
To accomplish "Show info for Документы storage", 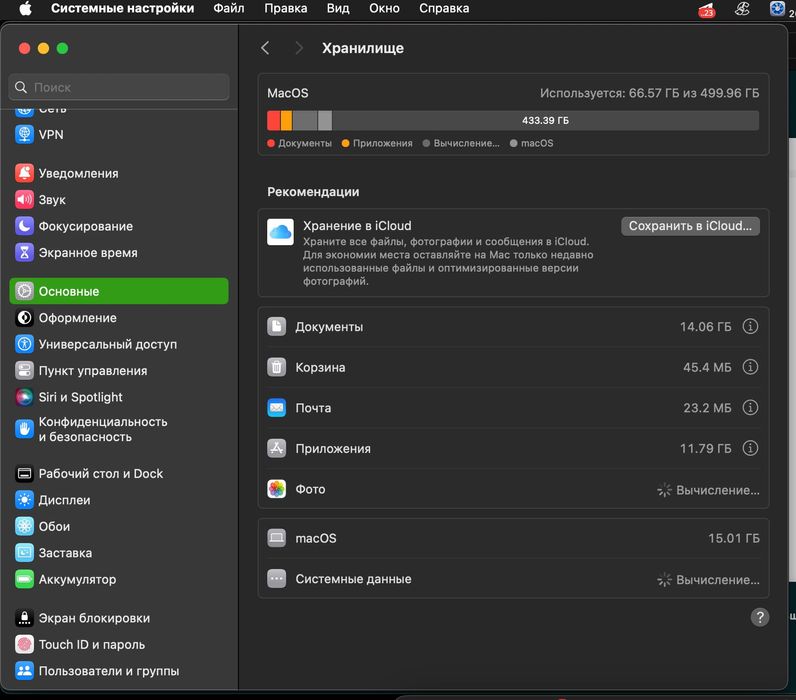I will point(750,326).
